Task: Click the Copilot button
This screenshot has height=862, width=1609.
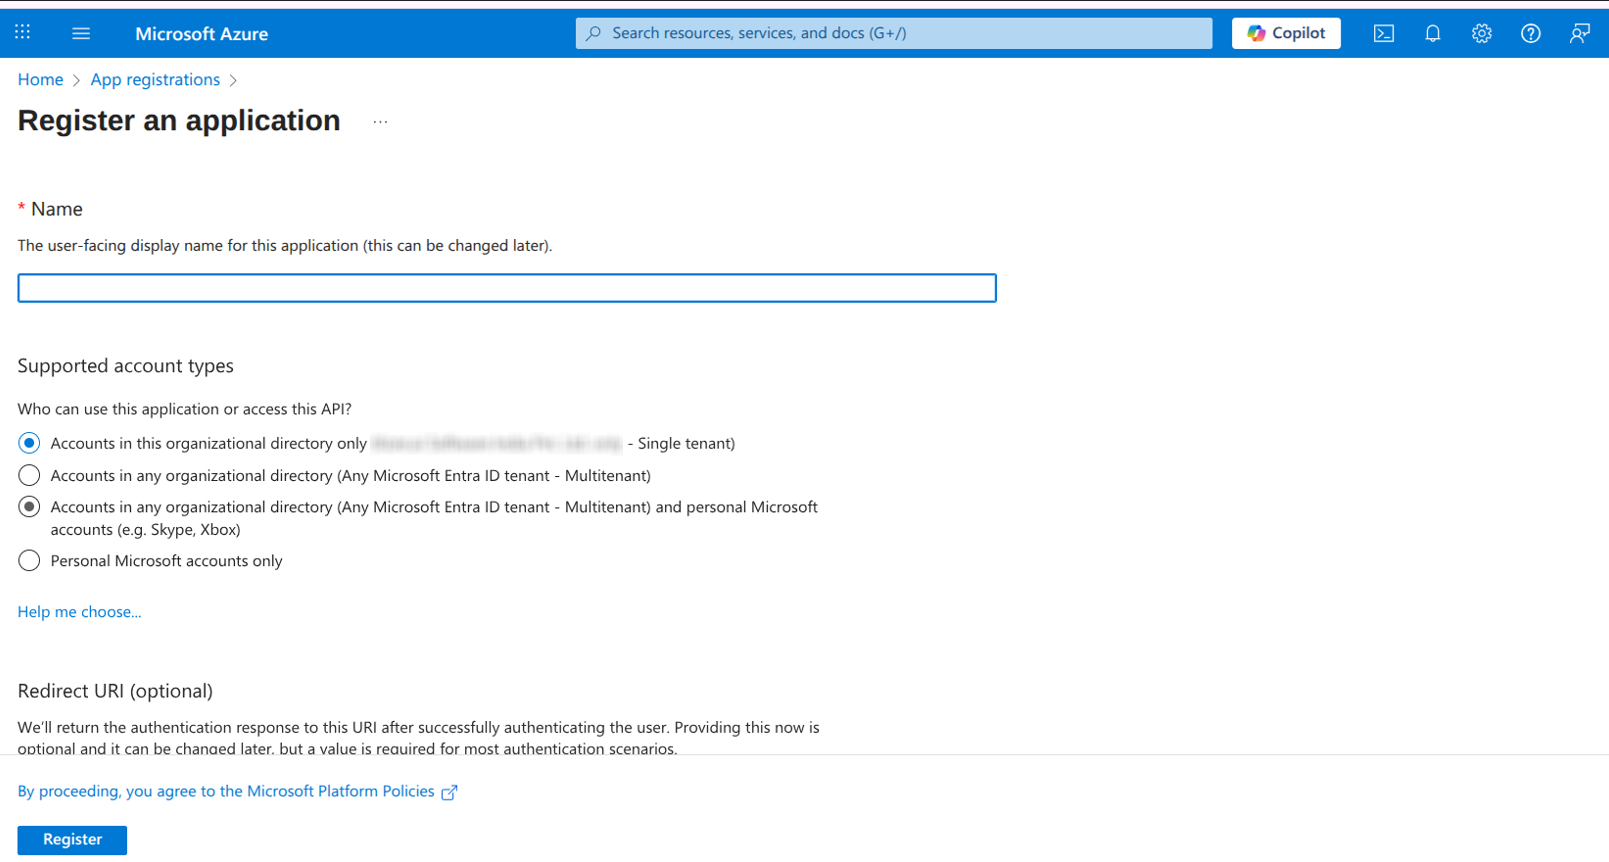Action: pos(1286,33)
